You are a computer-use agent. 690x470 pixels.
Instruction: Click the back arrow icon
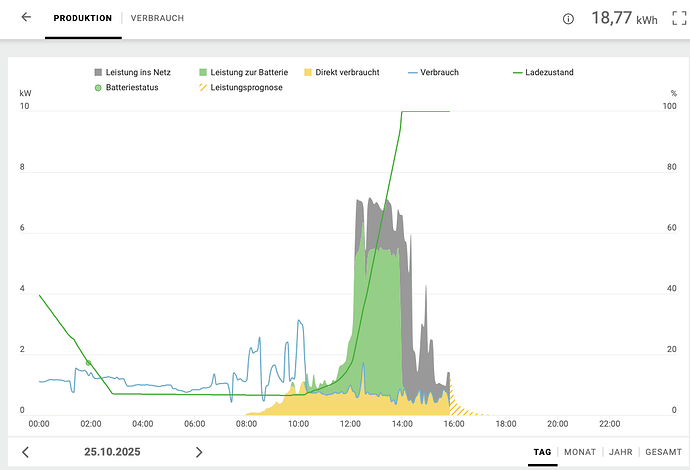26,18
